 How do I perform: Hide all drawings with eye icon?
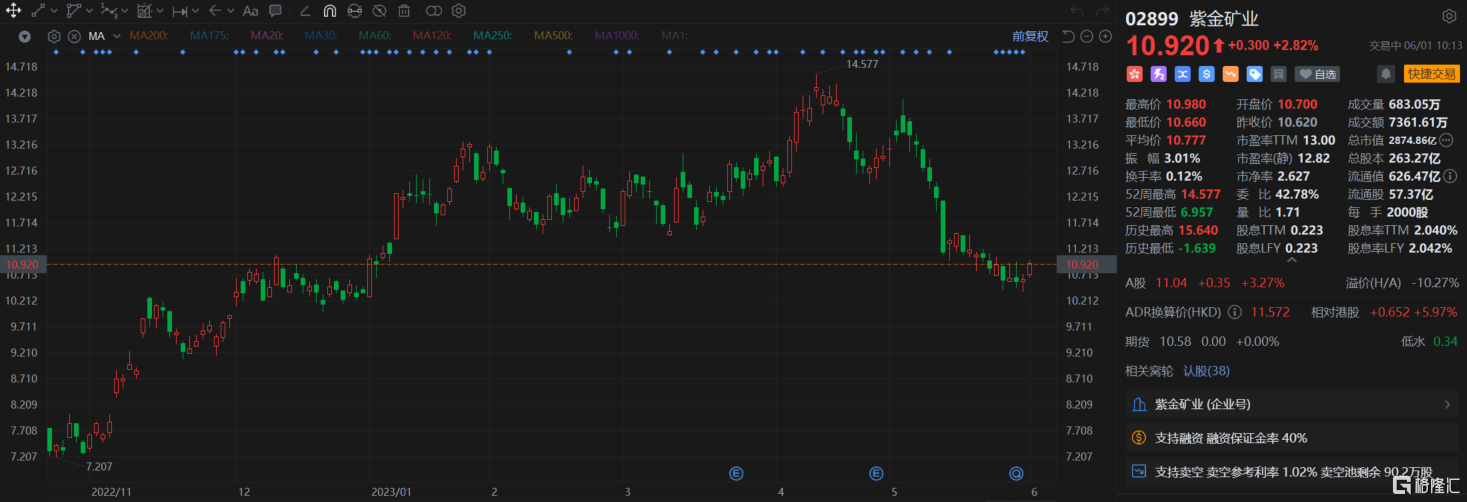coord(379,11)
